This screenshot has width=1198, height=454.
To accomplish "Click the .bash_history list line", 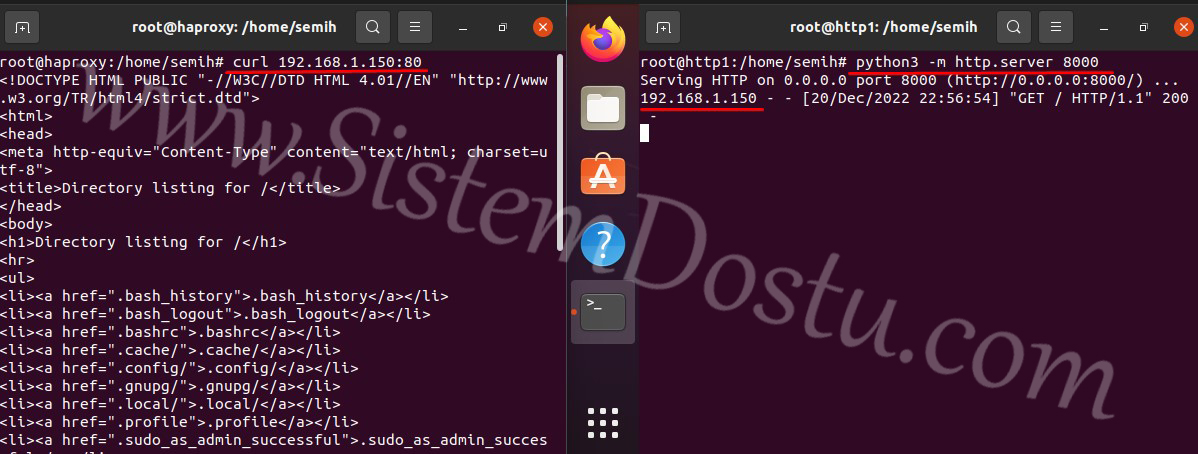I will pyautogui.click(x=225, y=296).
